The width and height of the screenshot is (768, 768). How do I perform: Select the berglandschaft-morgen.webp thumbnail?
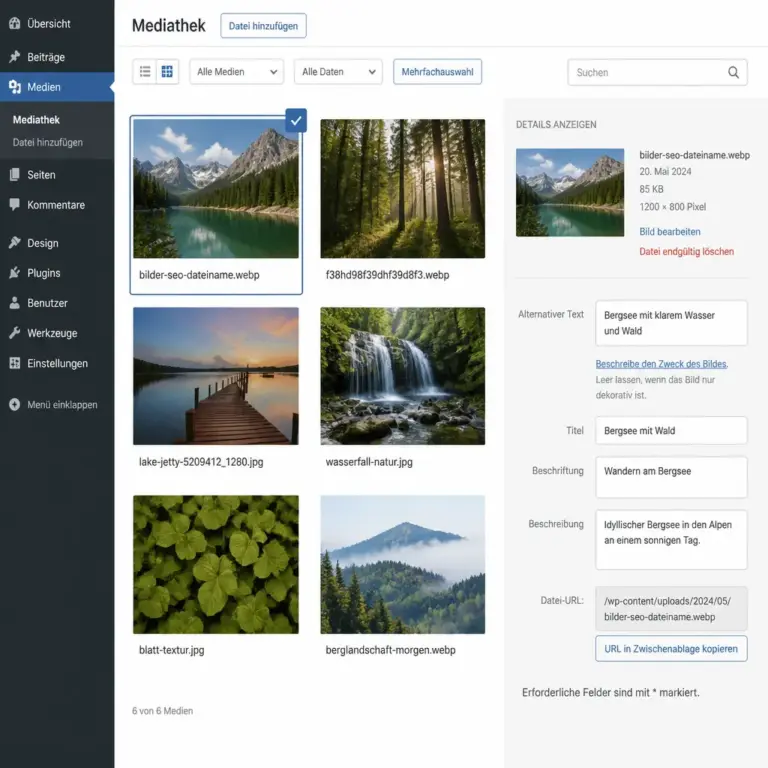point(403,564)
